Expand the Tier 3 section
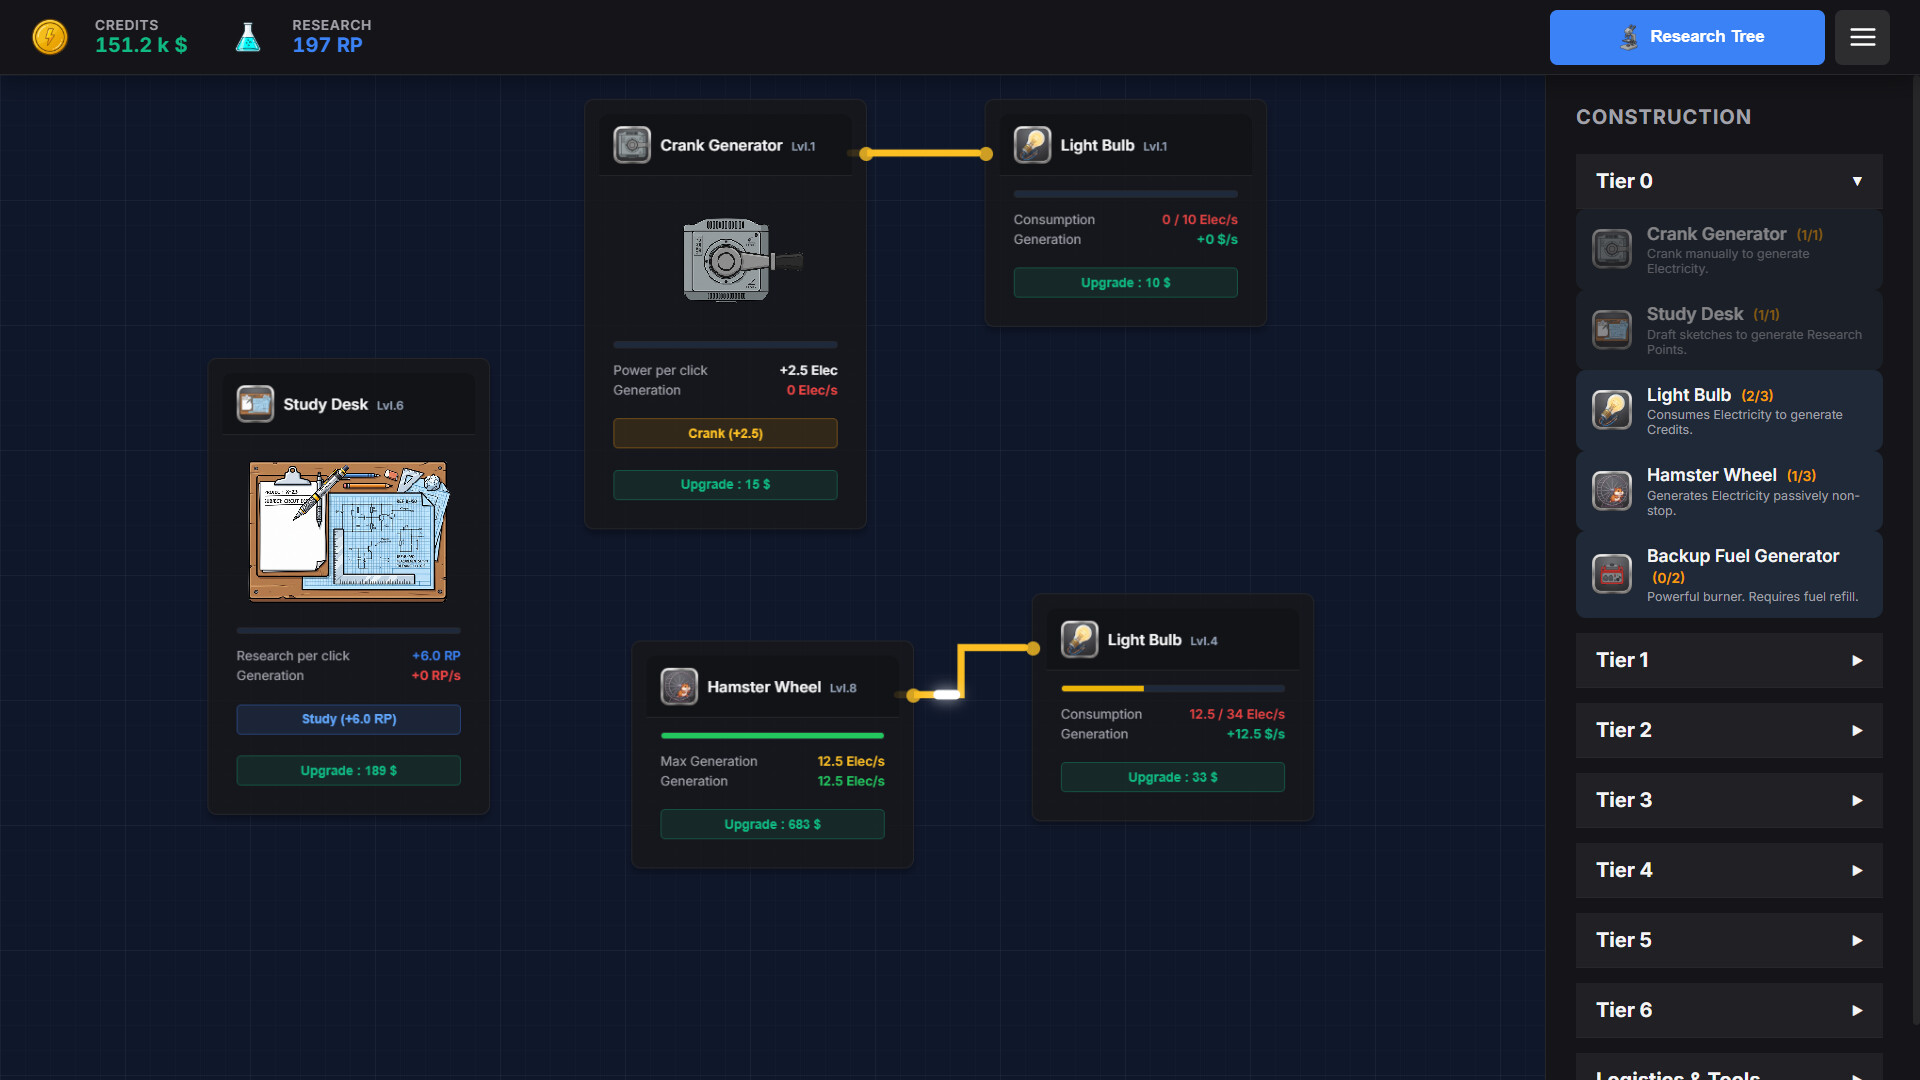Viewport: 1920px width, 1080px height. click(1729, 800)
